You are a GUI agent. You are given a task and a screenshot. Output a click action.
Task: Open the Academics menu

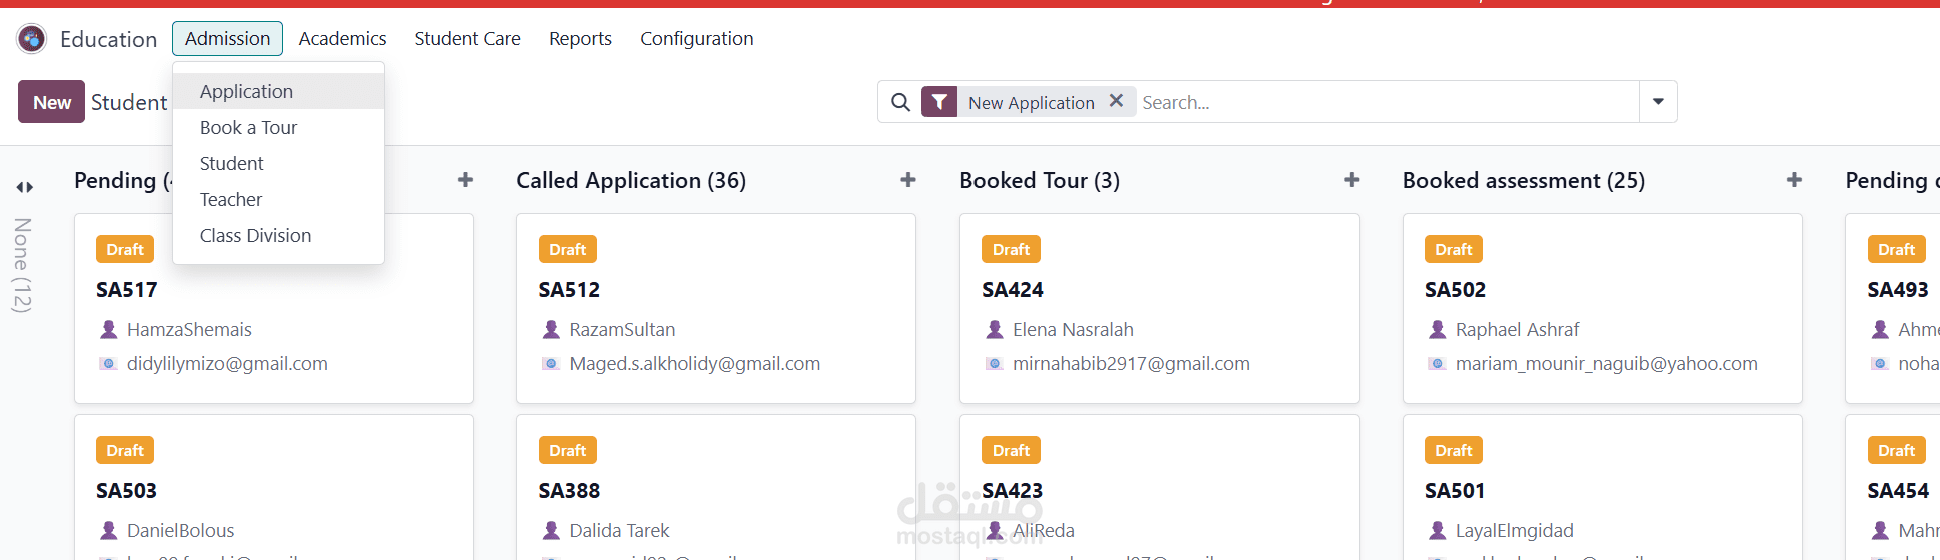pos(342,39)
